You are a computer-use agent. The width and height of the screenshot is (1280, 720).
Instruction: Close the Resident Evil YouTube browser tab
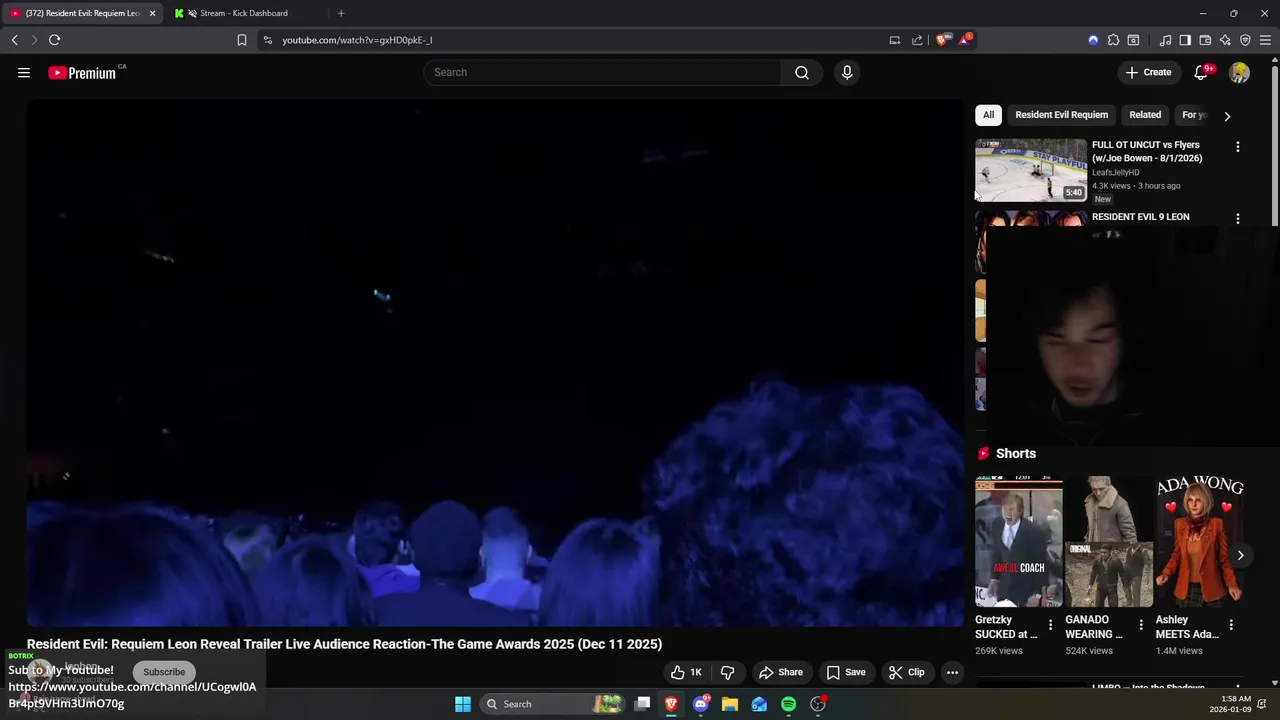pyautogui.click(x=152, y=13)
